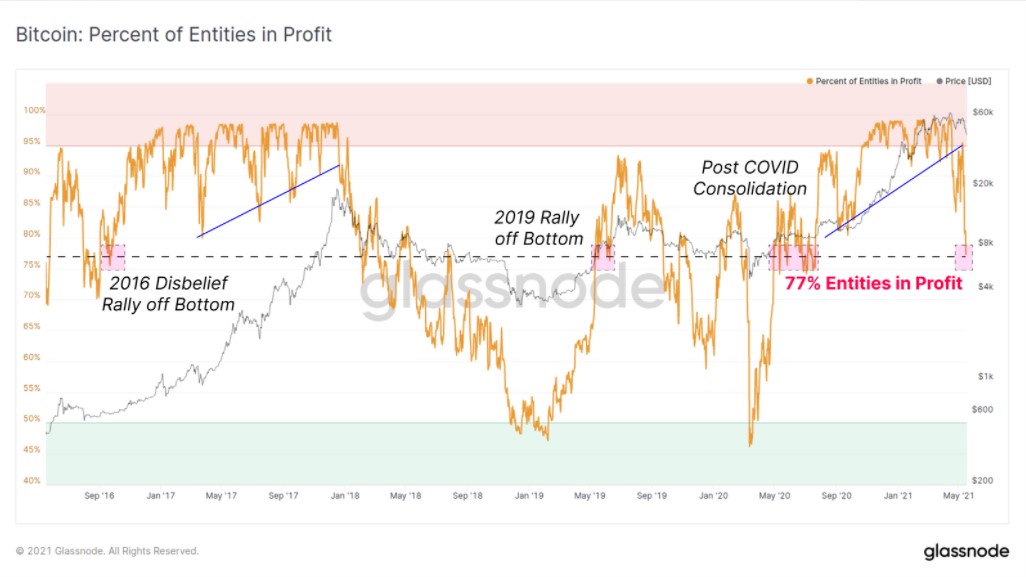The image size is (1026, 577).
Task: Click the '© 2021 Glassnode. All Rights Reserved.' text
Action: 107,551
